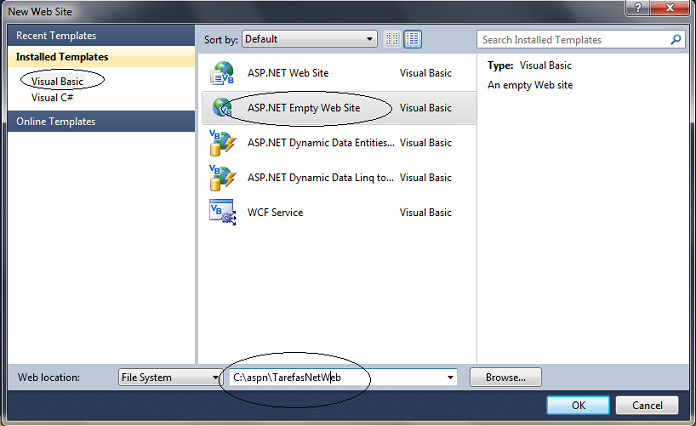Click the Dynamic Data Entities template icon
Viewport: 696px width, 426px height.
click(222, 143)
